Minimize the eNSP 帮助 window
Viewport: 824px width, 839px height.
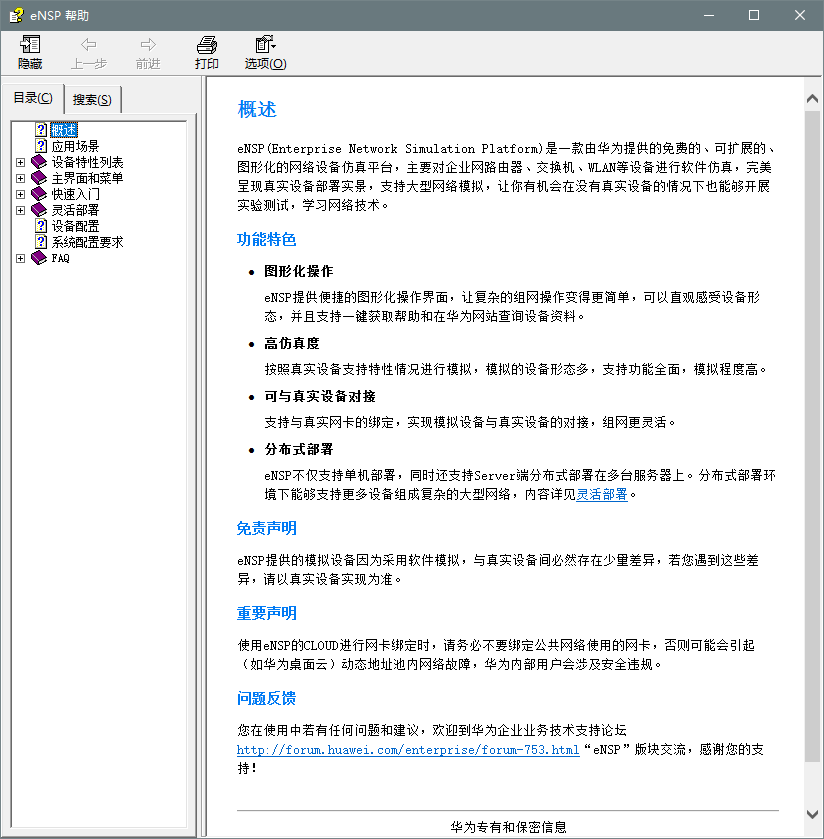(x=709, y=15)
